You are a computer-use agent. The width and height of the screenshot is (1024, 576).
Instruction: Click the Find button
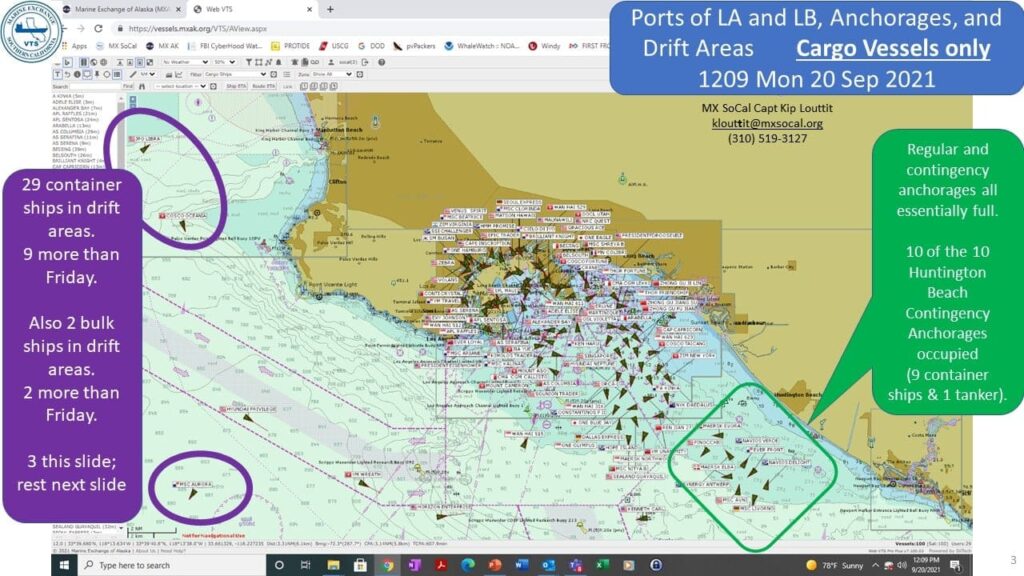(x=128, y=86)
